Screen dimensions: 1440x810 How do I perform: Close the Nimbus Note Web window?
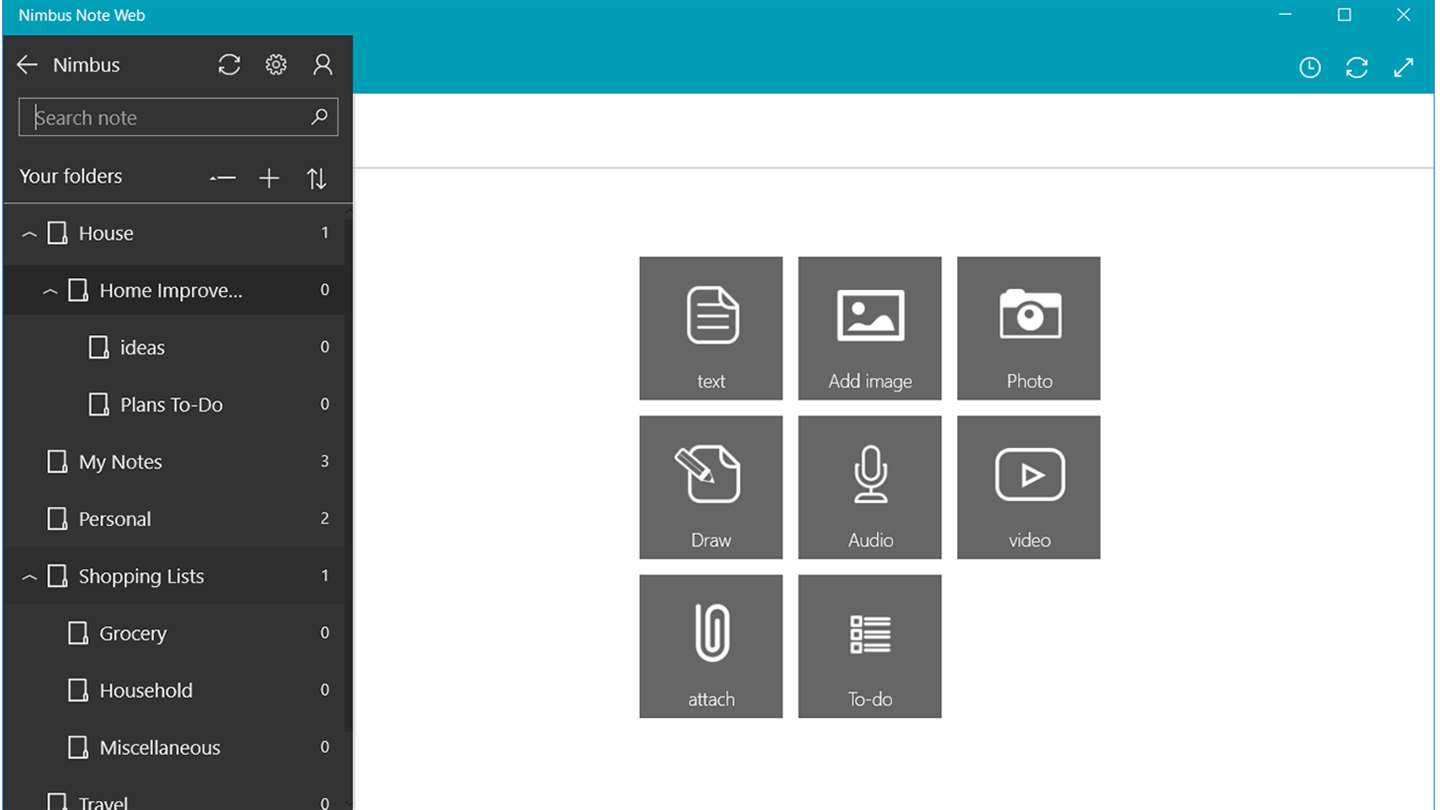coord(1403,15)
